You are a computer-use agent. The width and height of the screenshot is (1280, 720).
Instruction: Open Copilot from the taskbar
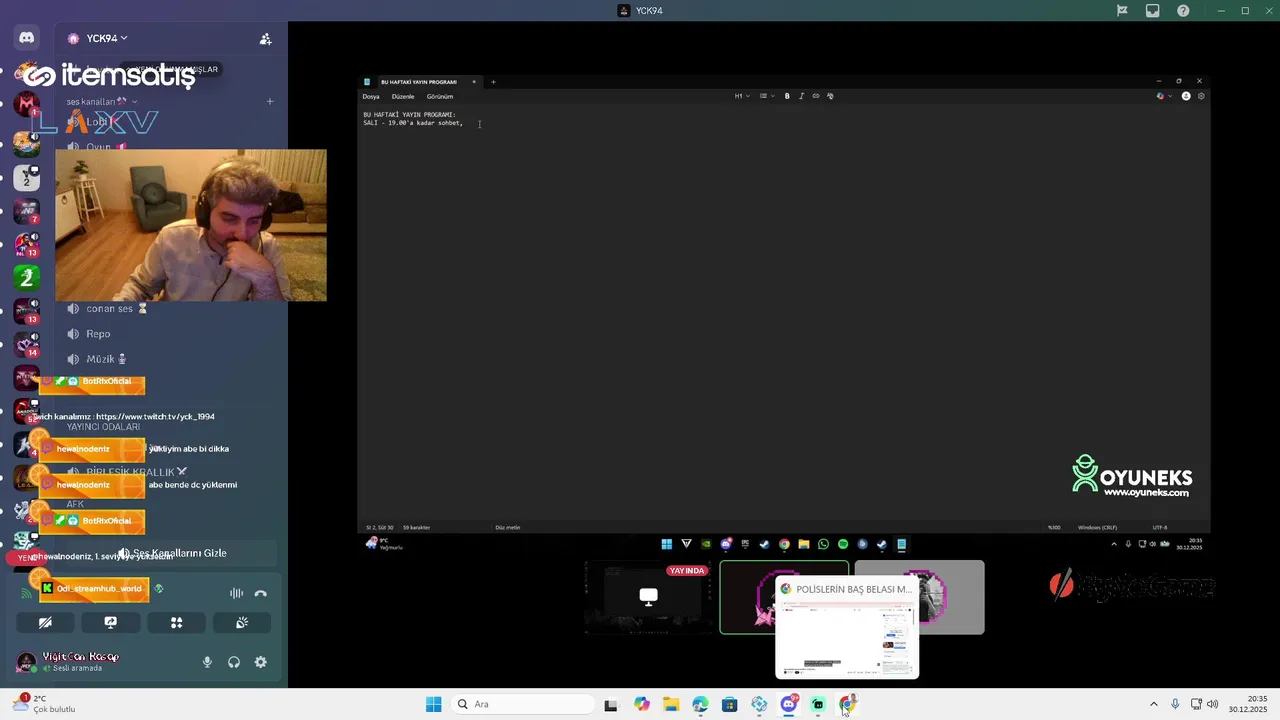click(642, 704)
